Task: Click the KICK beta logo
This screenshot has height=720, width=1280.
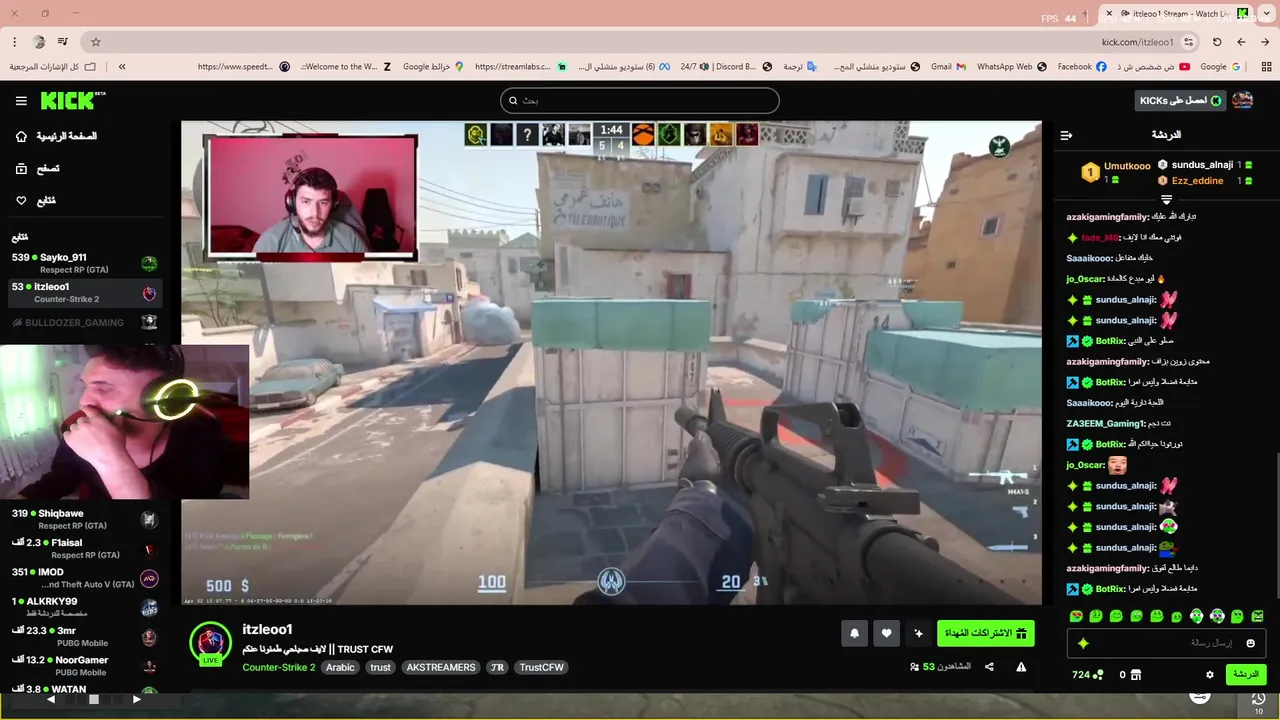Action: 72,100
